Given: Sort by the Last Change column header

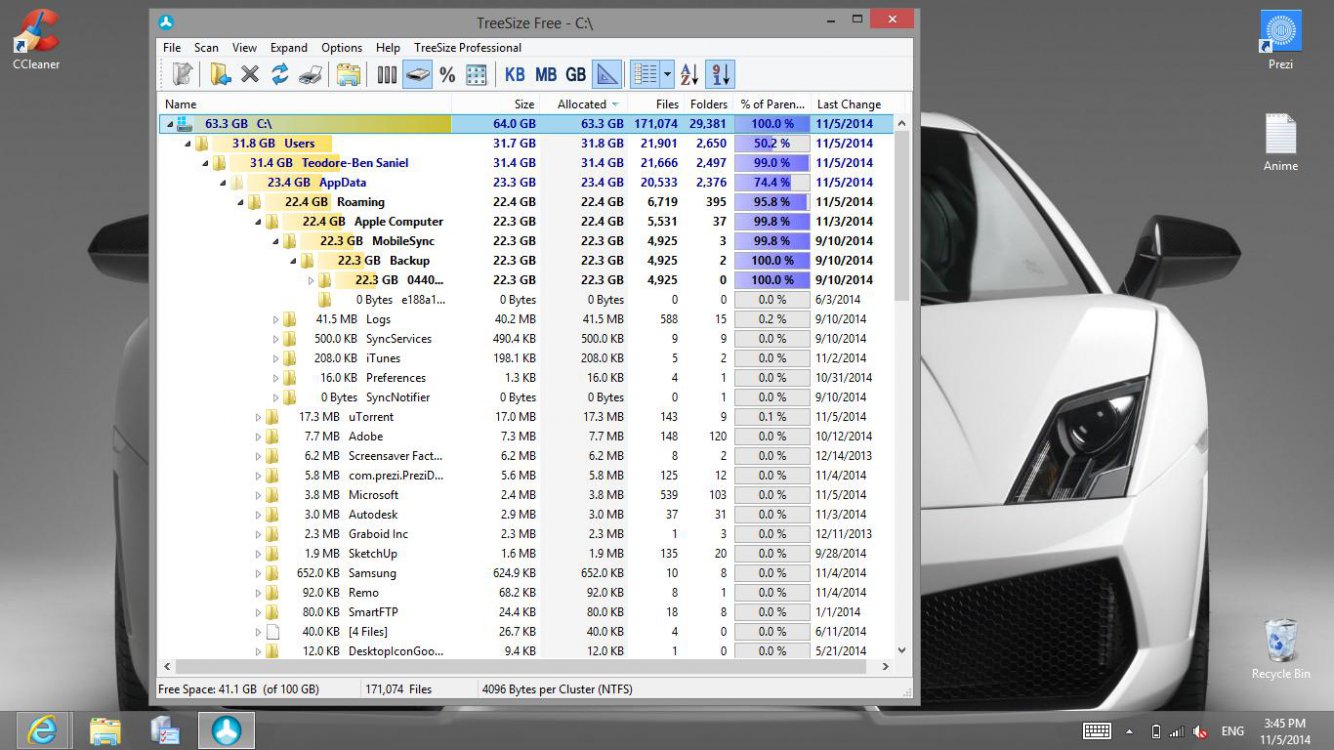Looking at the screenshot, I should (850, 104).
